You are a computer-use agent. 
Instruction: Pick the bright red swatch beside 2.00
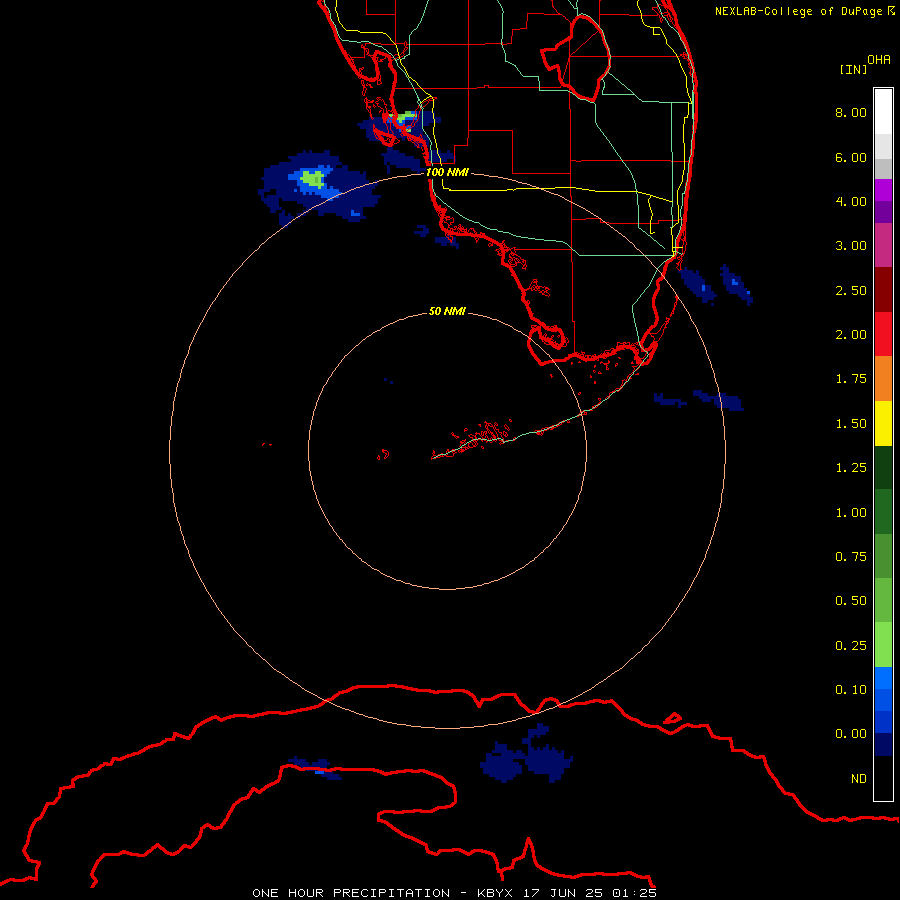tap(883, 334)
